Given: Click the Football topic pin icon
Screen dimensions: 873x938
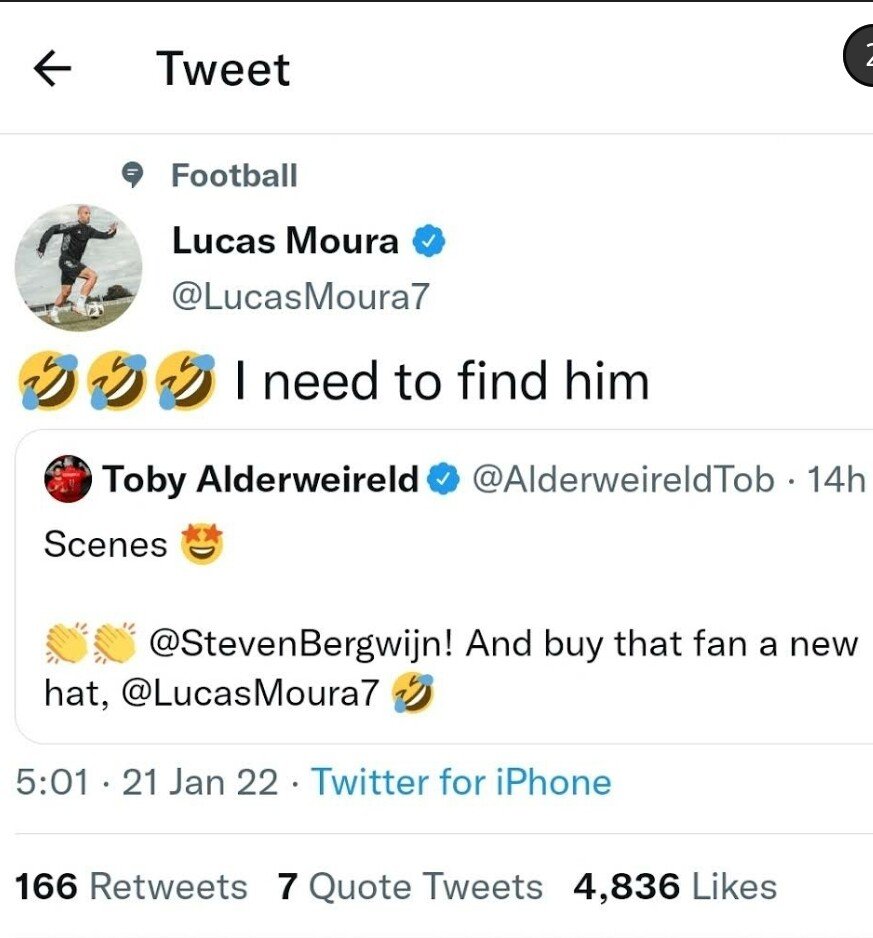Looking at the screenshot, I should pyautogui.click(x=132, y=176).
